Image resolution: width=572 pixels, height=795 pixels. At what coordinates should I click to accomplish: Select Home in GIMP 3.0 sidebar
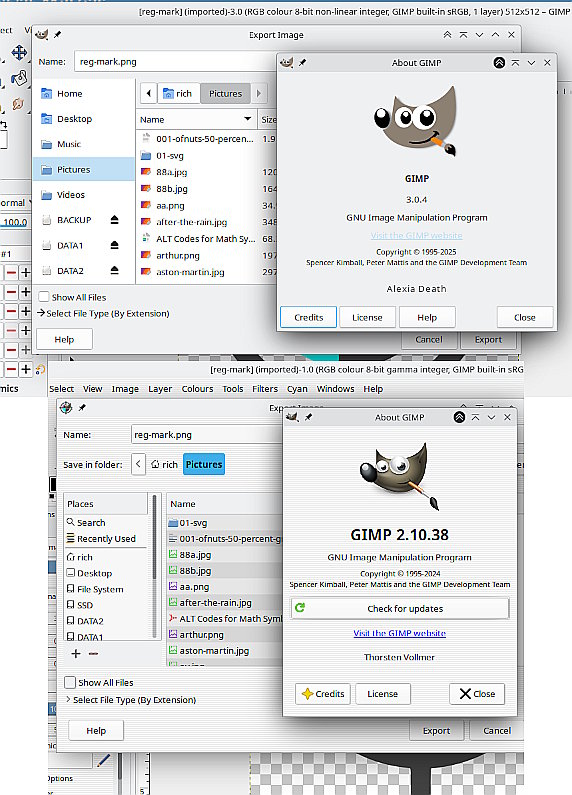pyautogui.click(x=84, y=93)
